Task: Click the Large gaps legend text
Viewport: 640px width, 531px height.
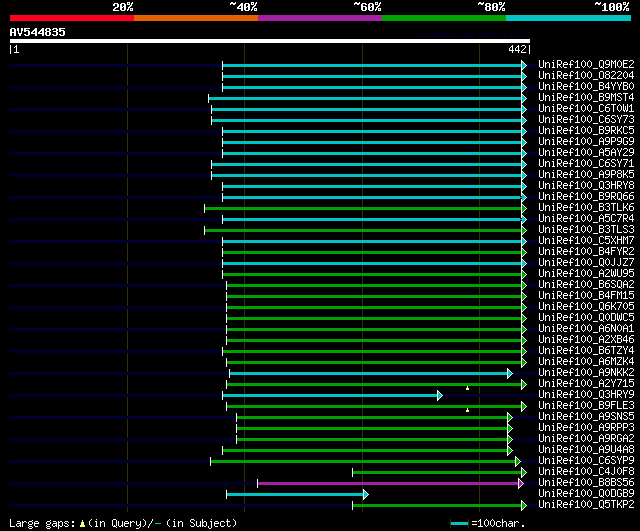Action: [x=123, y=523]
